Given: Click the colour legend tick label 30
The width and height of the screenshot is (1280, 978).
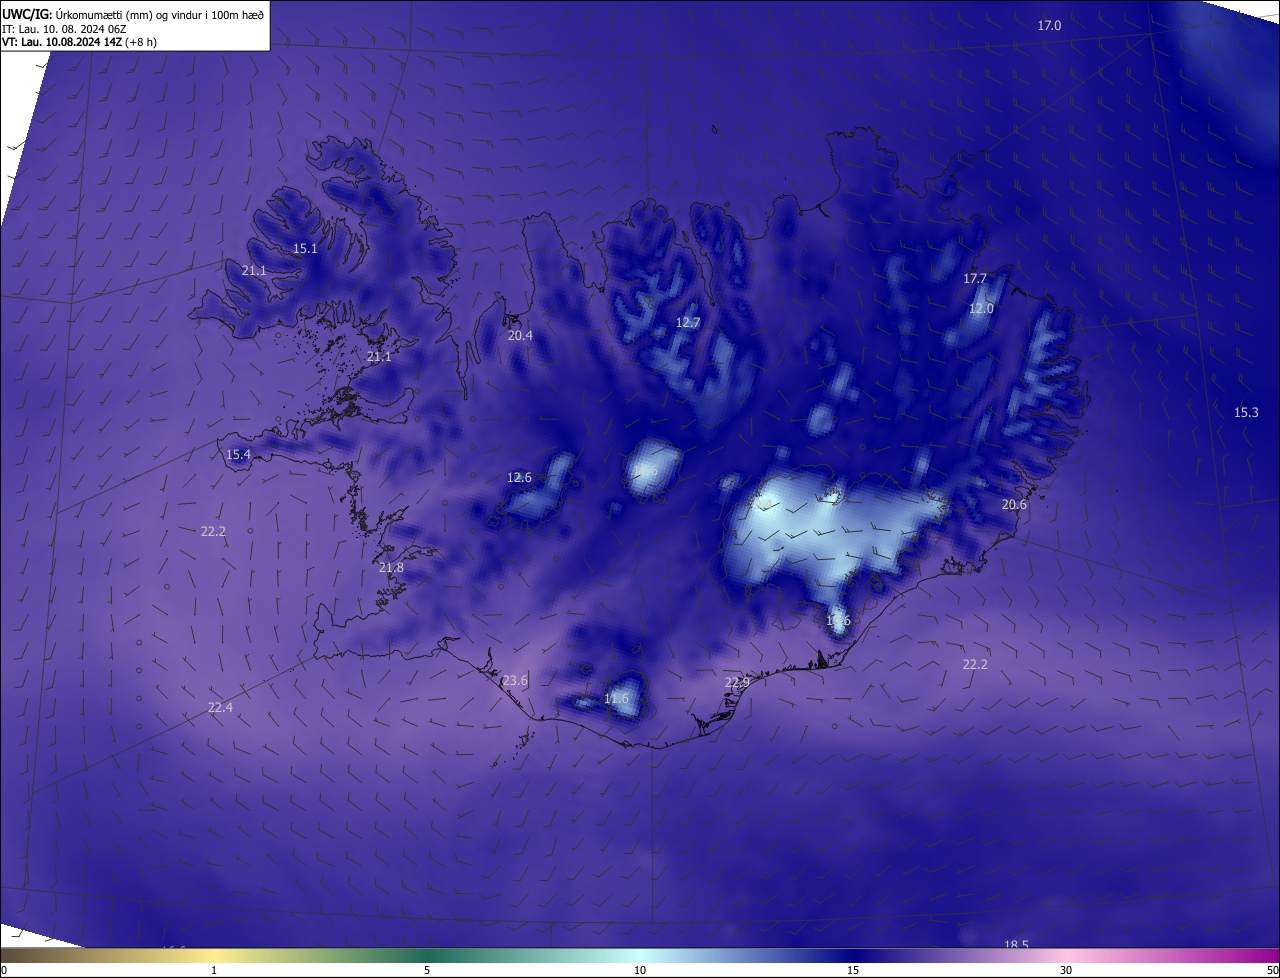Looking at the screenshot, I should tap(1066, 970).
